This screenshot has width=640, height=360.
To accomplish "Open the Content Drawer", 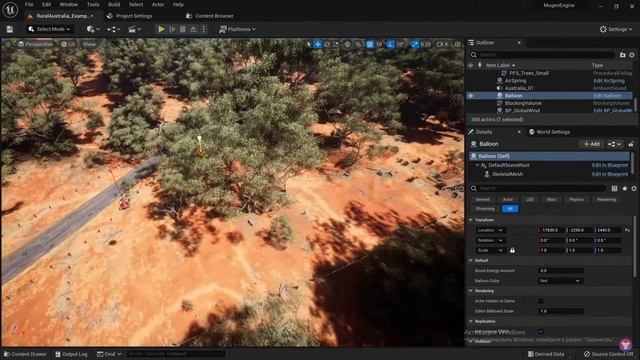I will coord(25,354).
